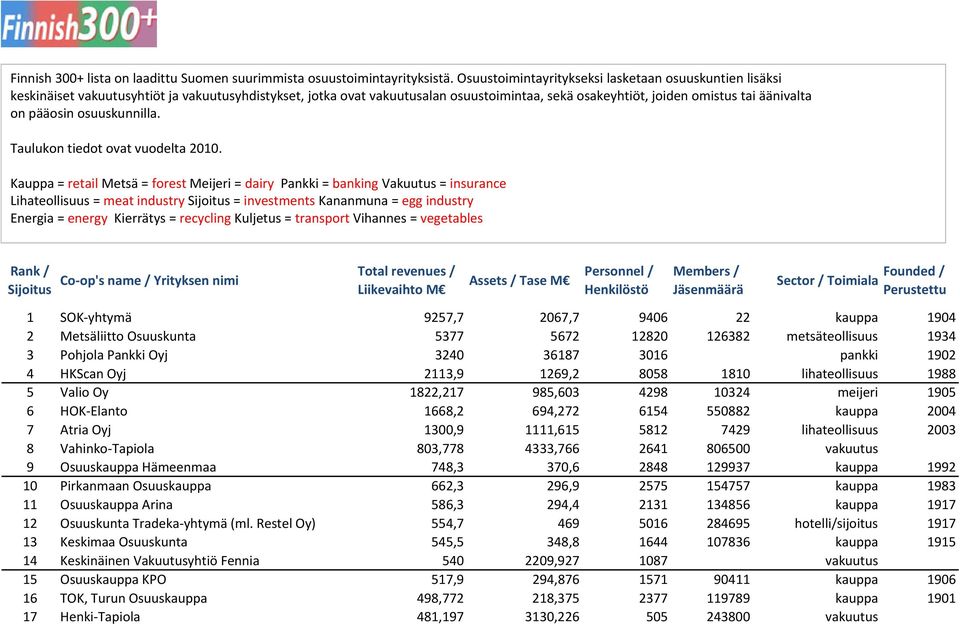The width and height of the screenshot is (960, 624).
Task: Select Osuuskunta Tradeka-yhtymä (ml. Restel Oy)
Action: (188, 524)
